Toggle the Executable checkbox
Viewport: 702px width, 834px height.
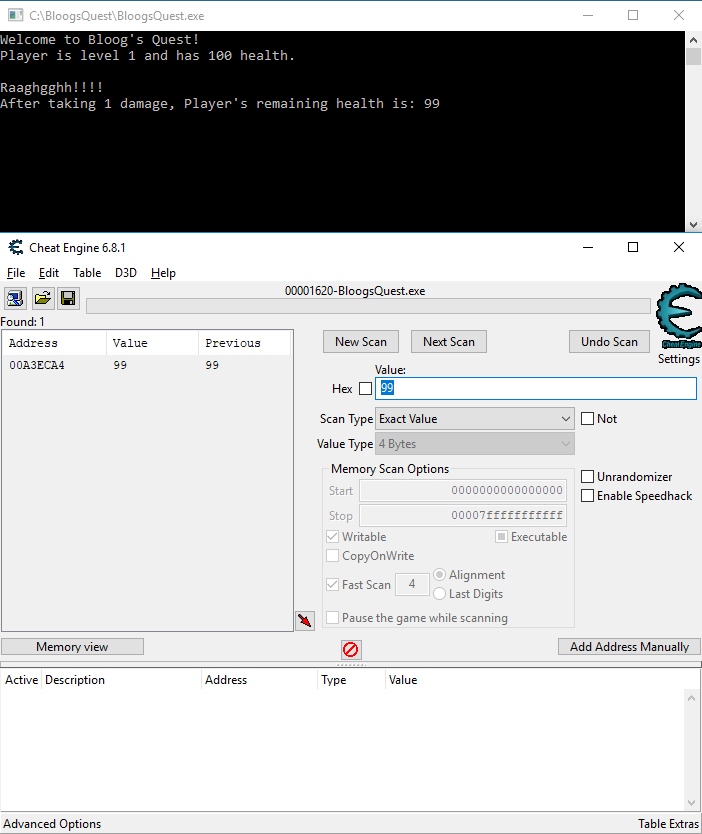(501, 537)
